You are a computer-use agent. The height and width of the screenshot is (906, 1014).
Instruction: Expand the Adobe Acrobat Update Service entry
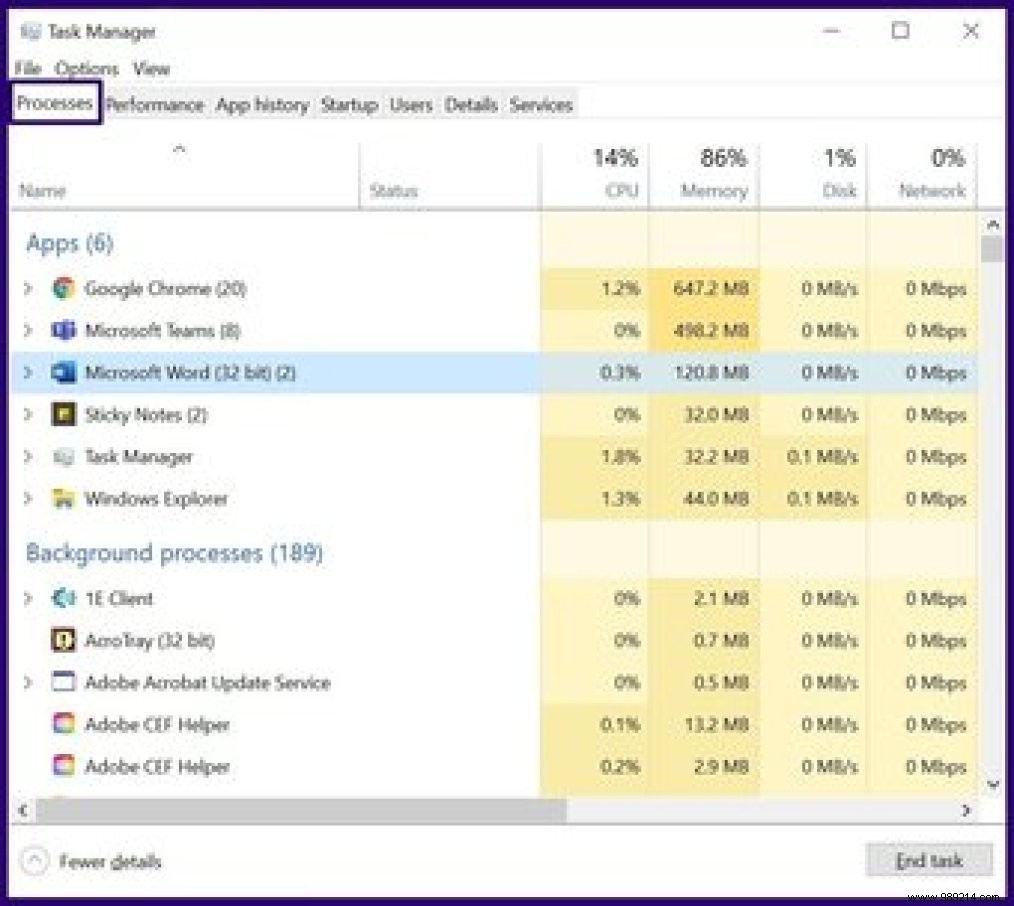27,682
